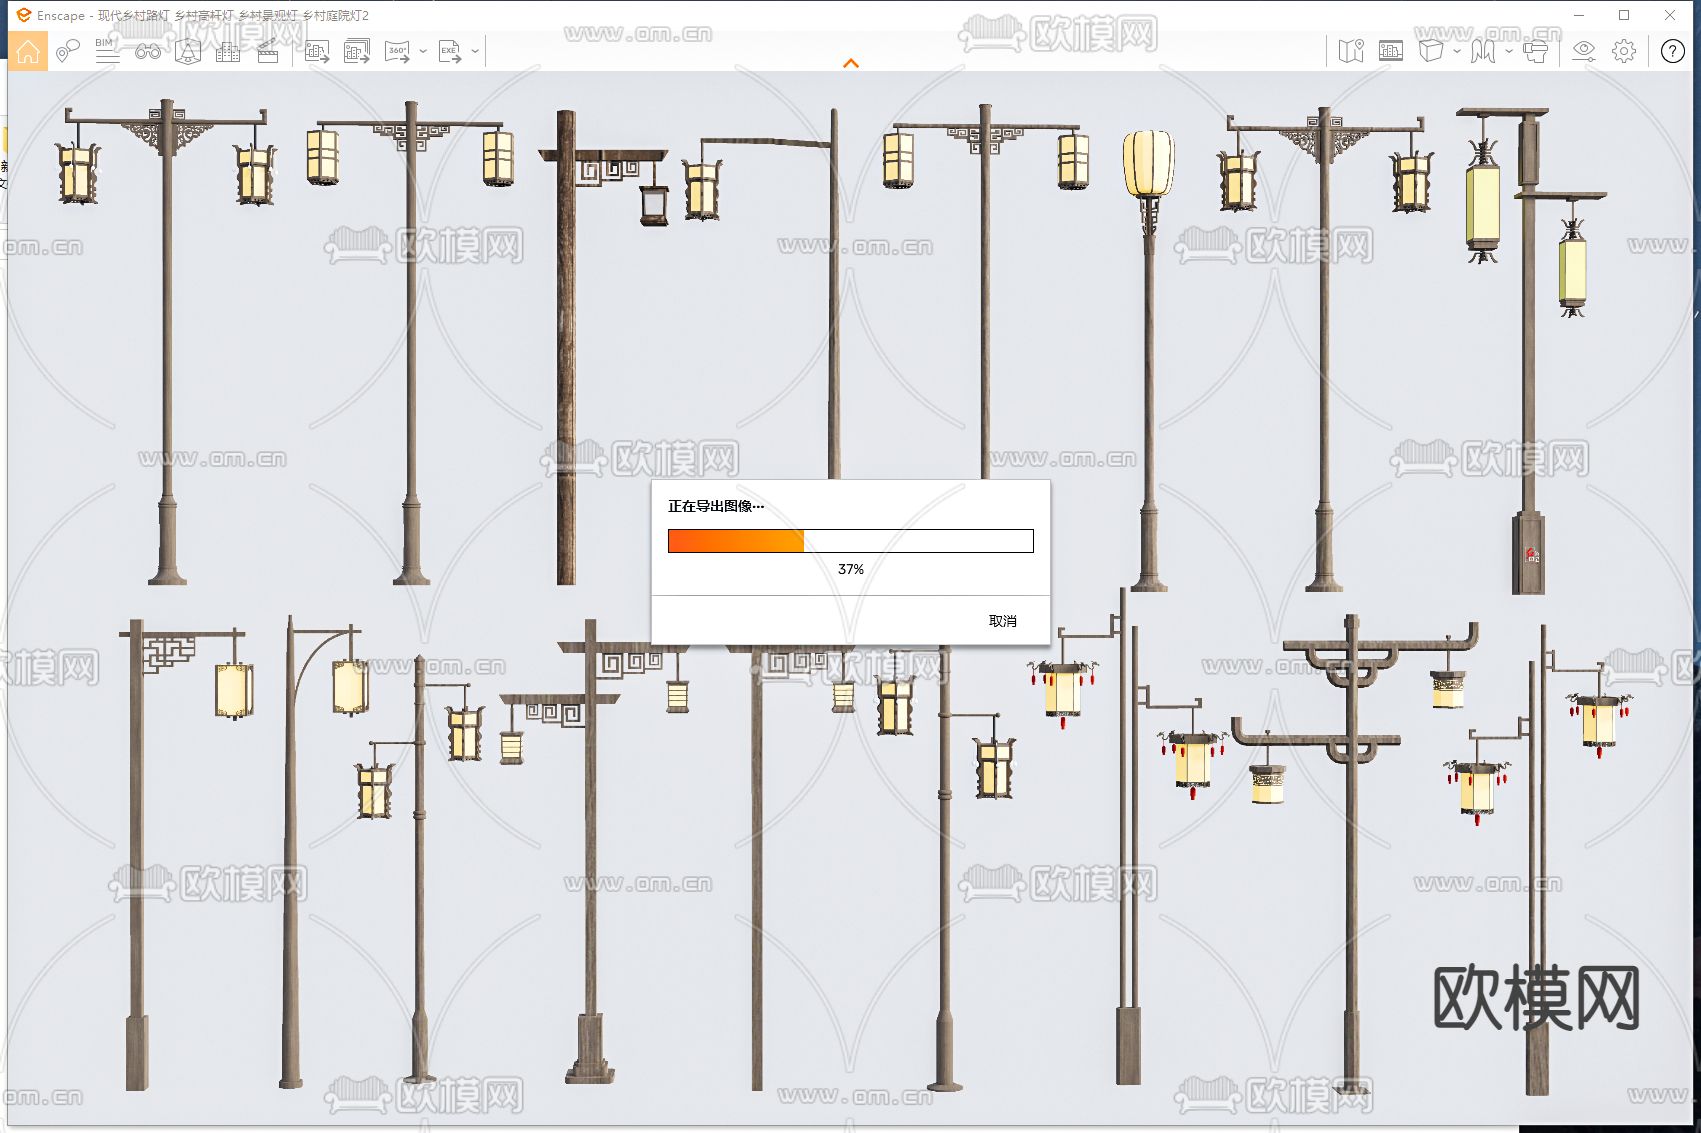Click the 取消 cancel button
Image resolution: width=1701 pixels, height=1133 pixels.
(x=1002, y=621)
